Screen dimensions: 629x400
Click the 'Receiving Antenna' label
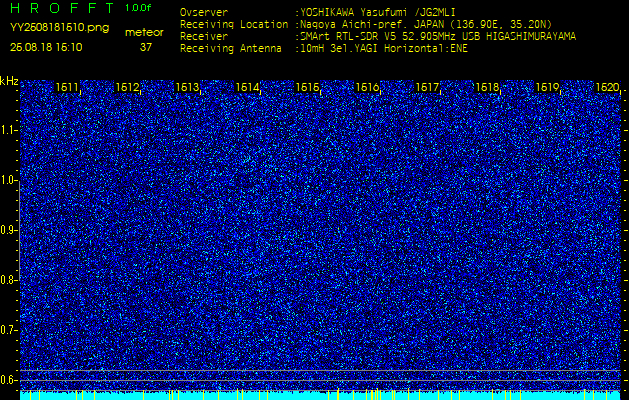click(231, 49)
